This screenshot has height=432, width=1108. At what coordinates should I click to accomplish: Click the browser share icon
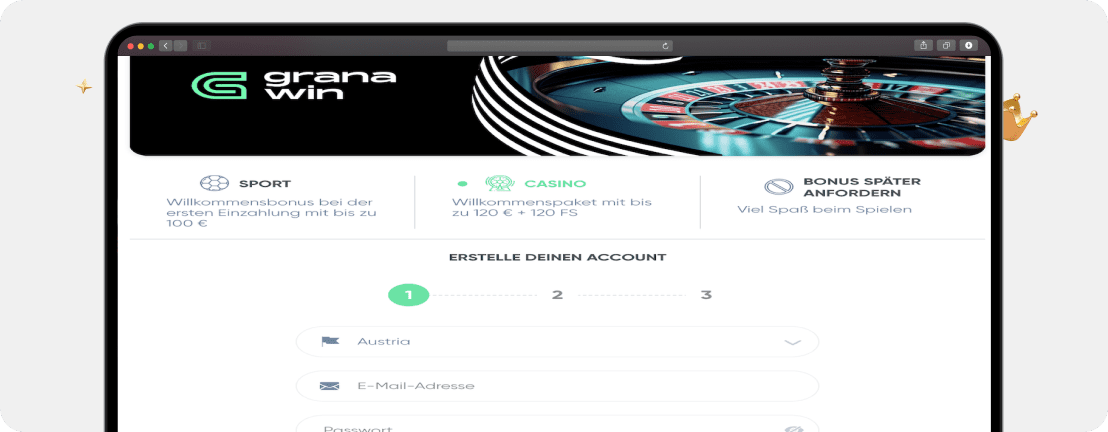coord(924,45)
